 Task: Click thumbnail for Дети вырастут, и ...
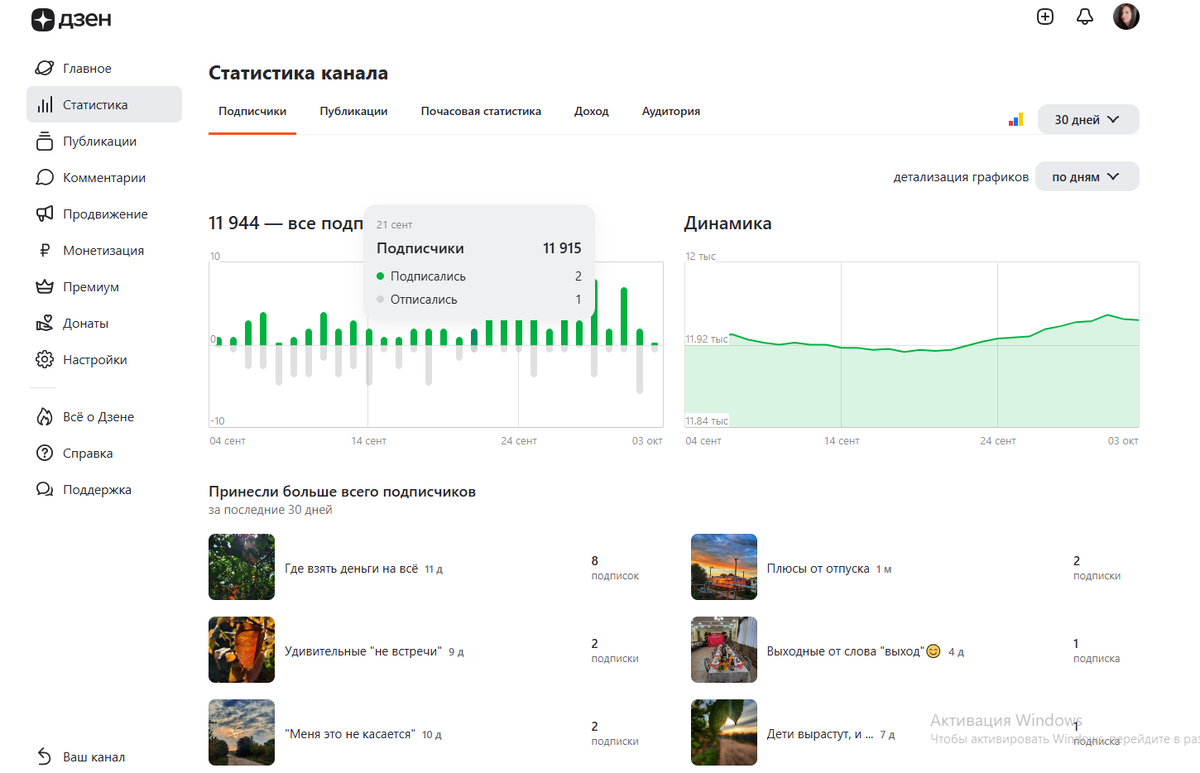[x=724, y=732]
